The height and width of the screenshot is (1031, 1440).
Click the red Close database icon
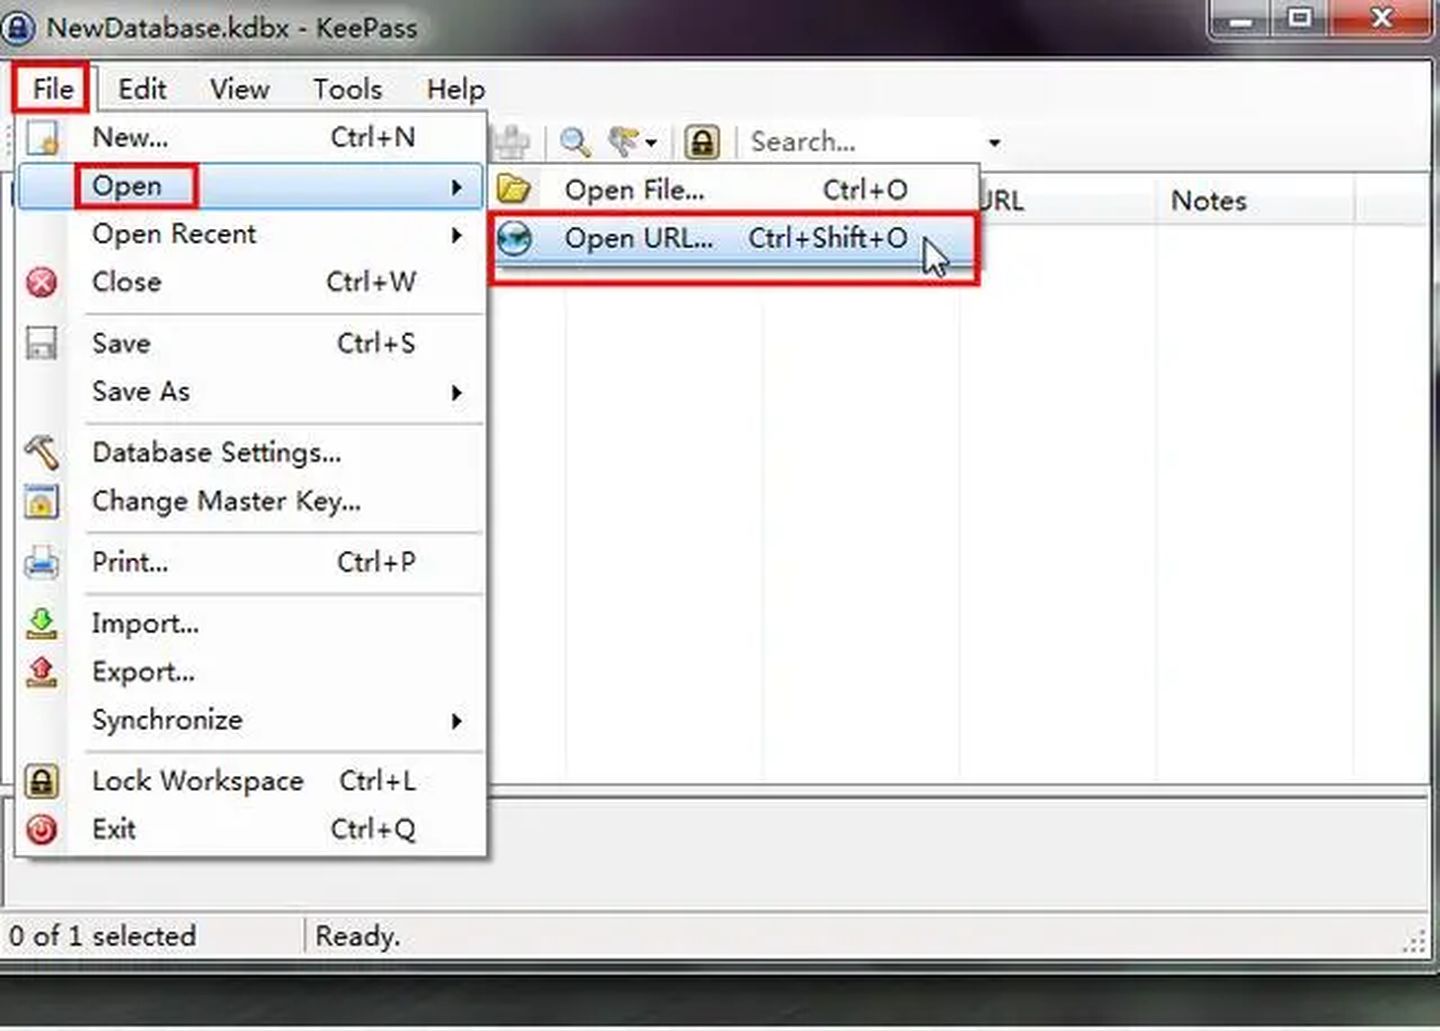41,283
